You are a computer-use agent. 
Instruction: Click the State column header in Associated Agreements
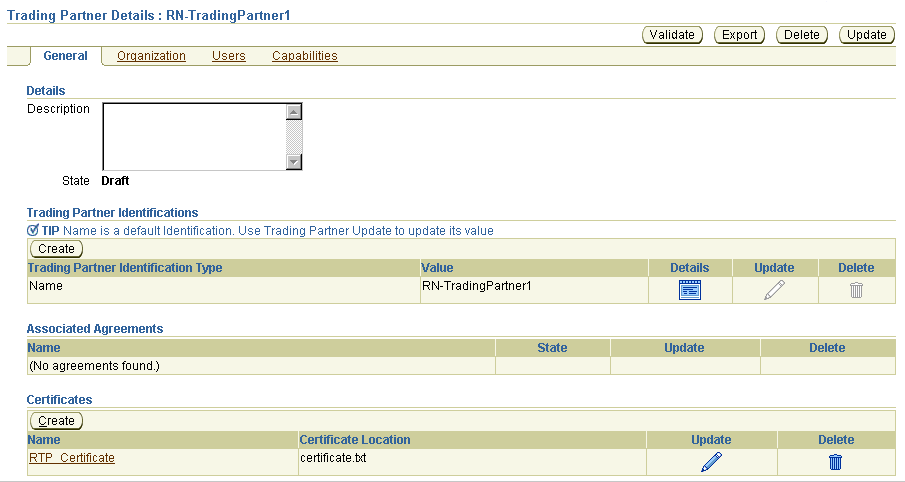[552, 348]
